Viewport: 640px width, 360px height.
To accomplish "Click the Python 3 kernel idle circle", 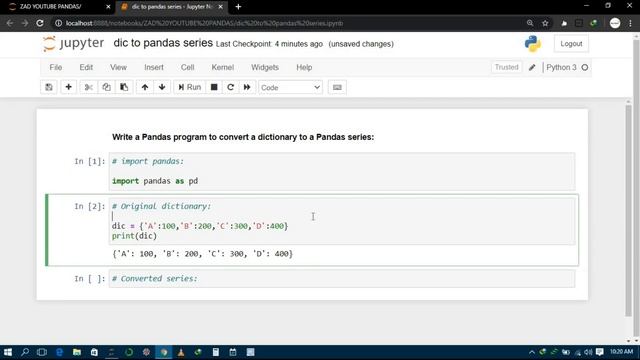I will [x=584, y=67].
